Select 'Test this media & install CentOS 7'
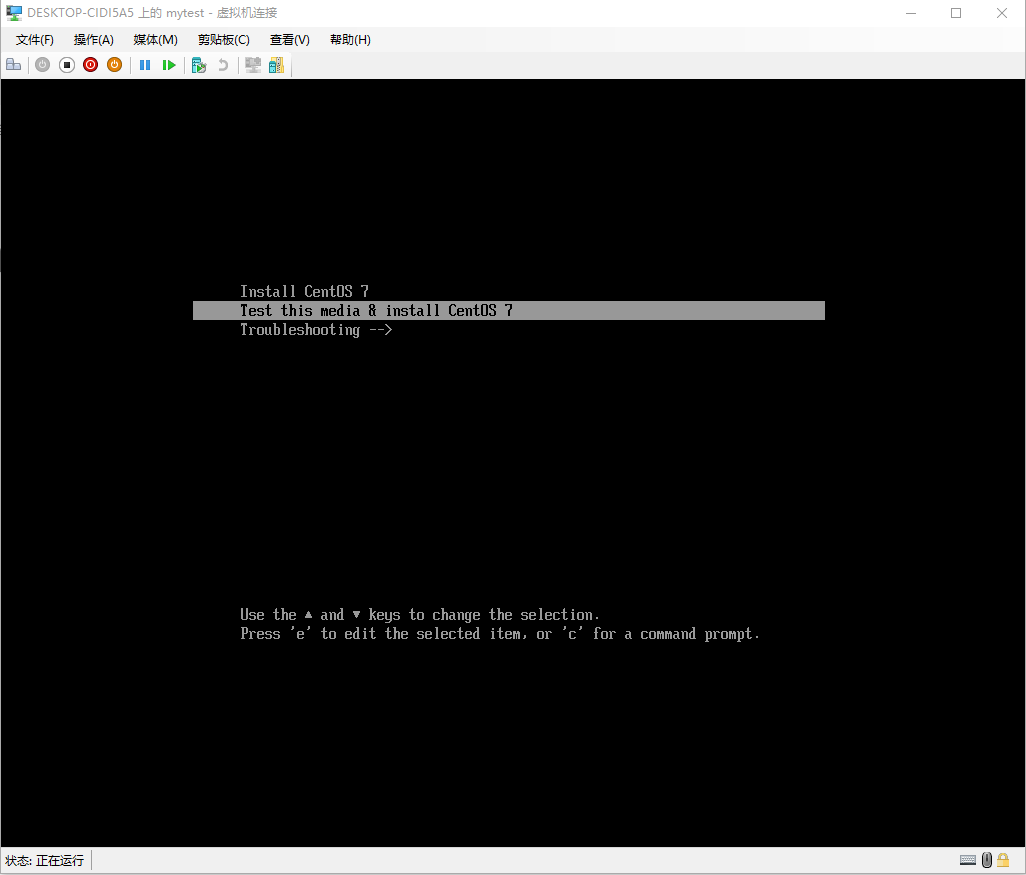The height and width of the screenshot is (875, 1026). click(x=508, y=310)
